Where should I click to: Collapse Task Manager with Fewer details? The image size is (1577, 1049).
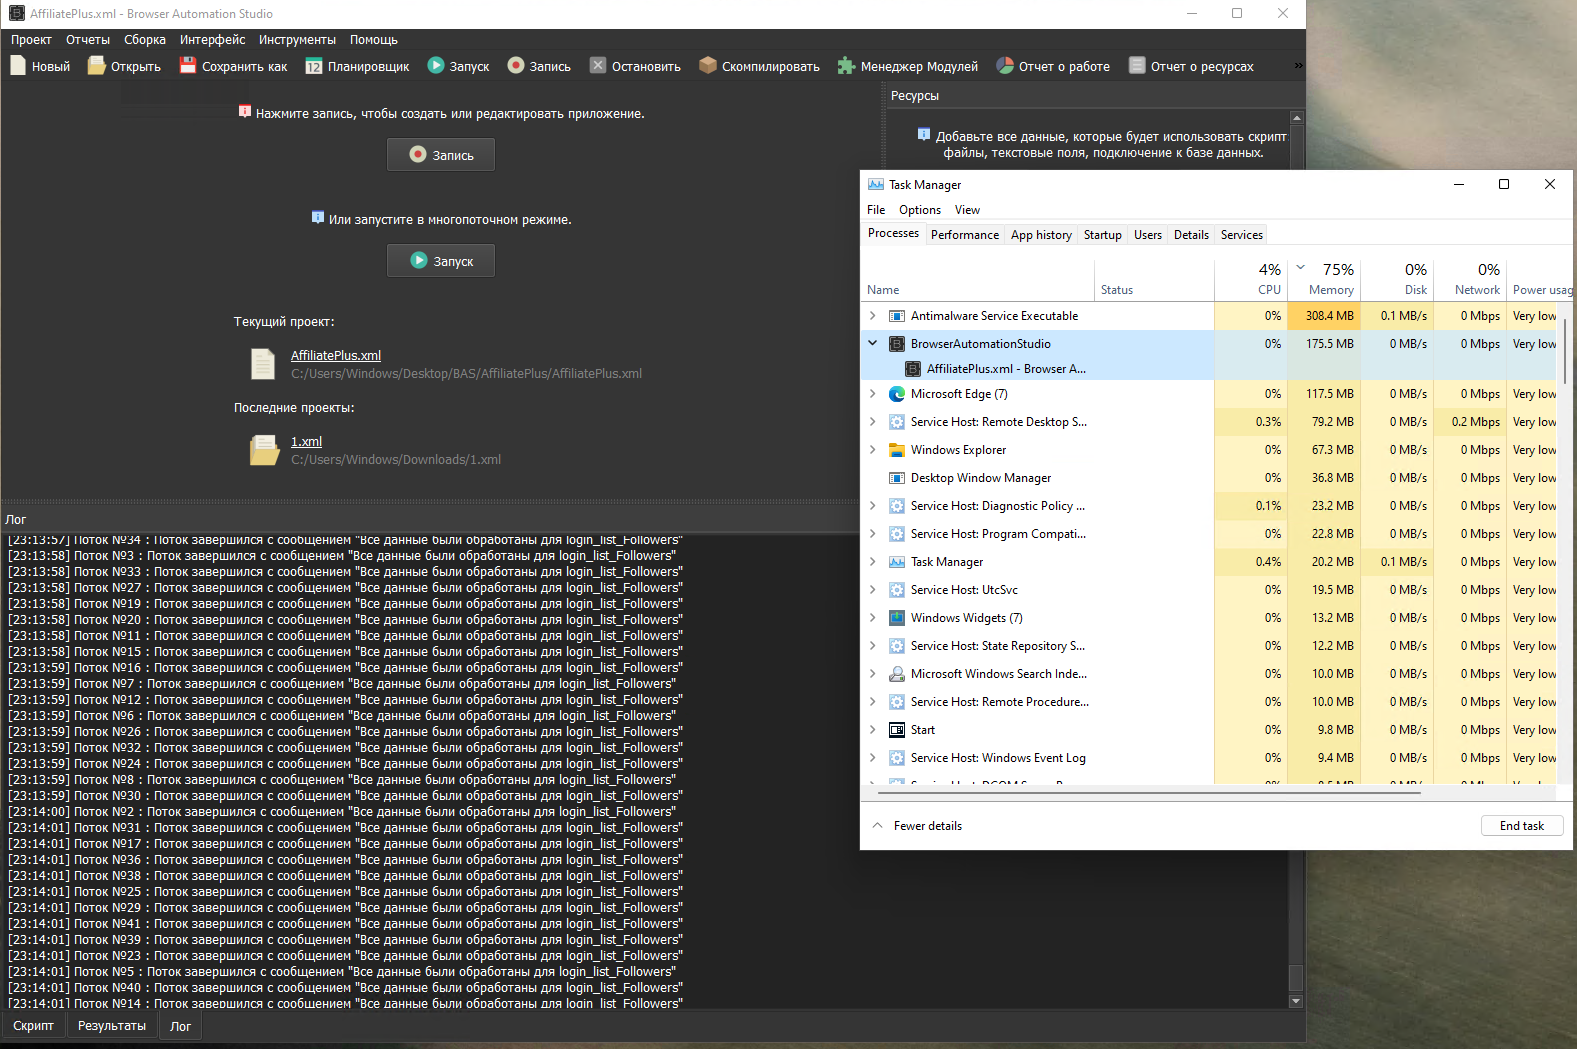(918, 826)
